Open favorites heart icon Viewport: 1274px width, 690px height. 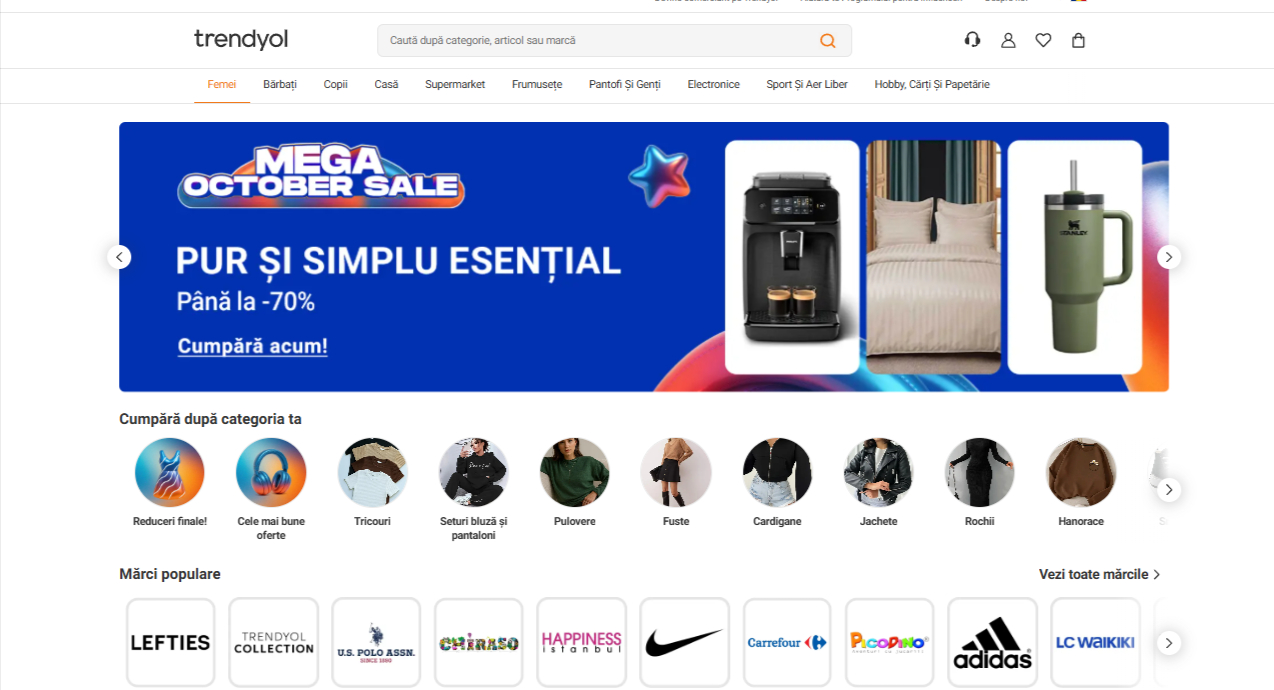pyautogui.click(x=1043, y=40)
